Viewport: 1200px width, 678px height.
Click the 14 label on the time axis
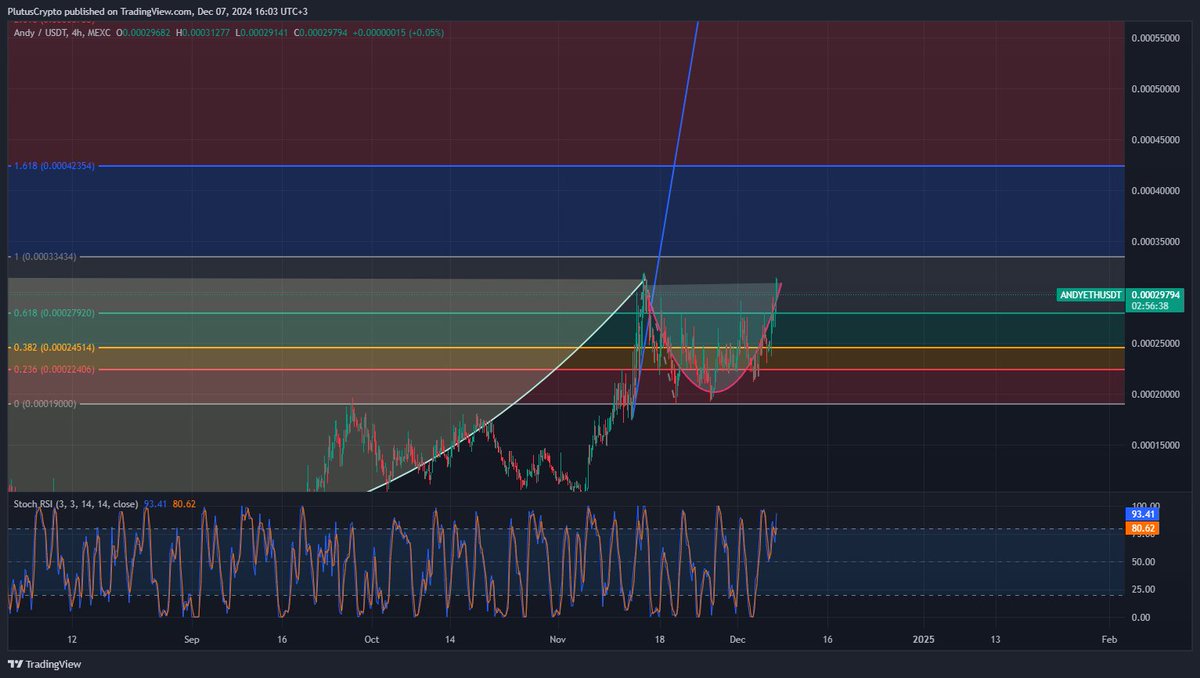(450, 638)
